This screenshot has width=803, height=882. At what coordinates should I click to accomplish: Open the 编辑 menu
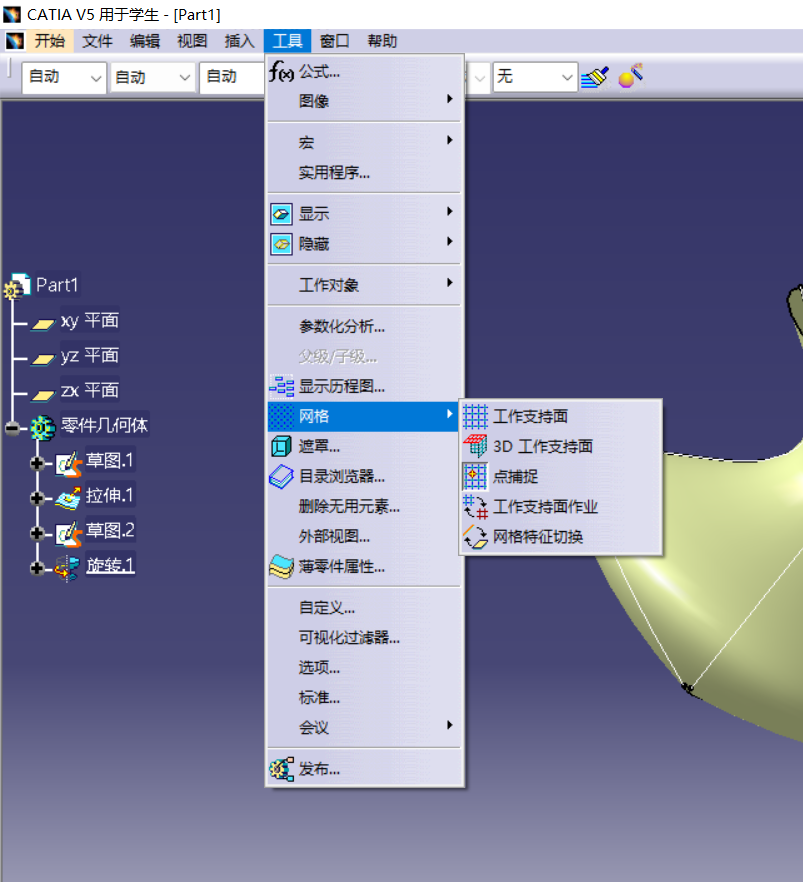pyautogui.click(x=145, y=40)
